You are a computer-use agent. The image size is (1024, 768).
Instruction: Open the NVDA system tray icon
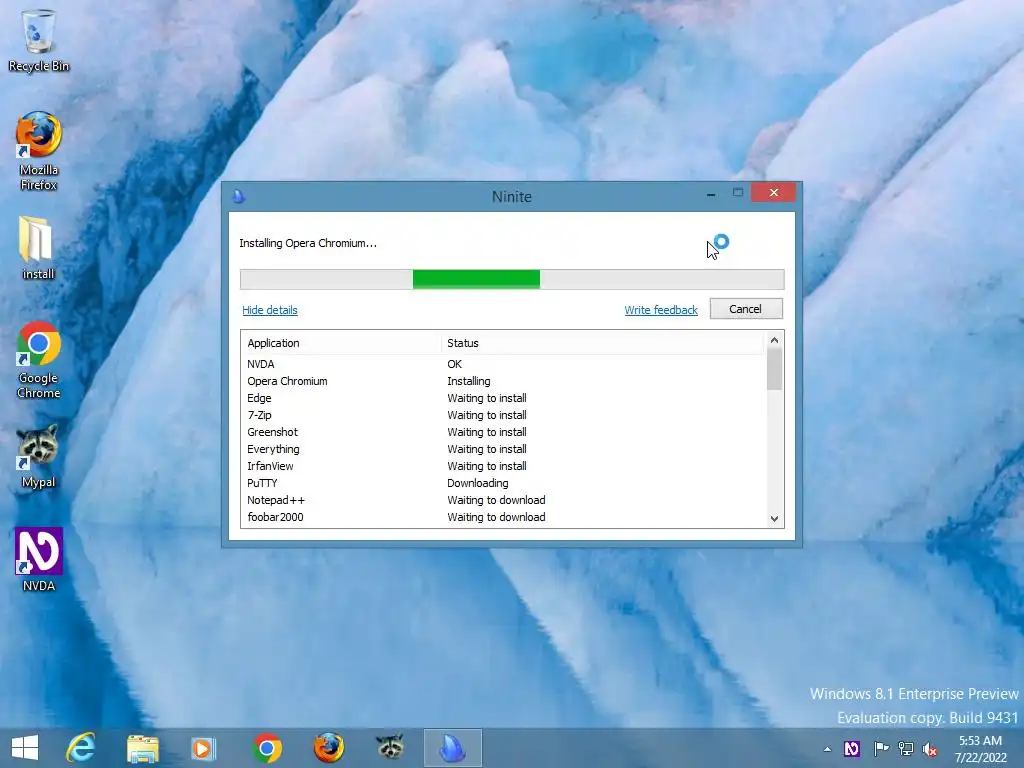[852, 749]
